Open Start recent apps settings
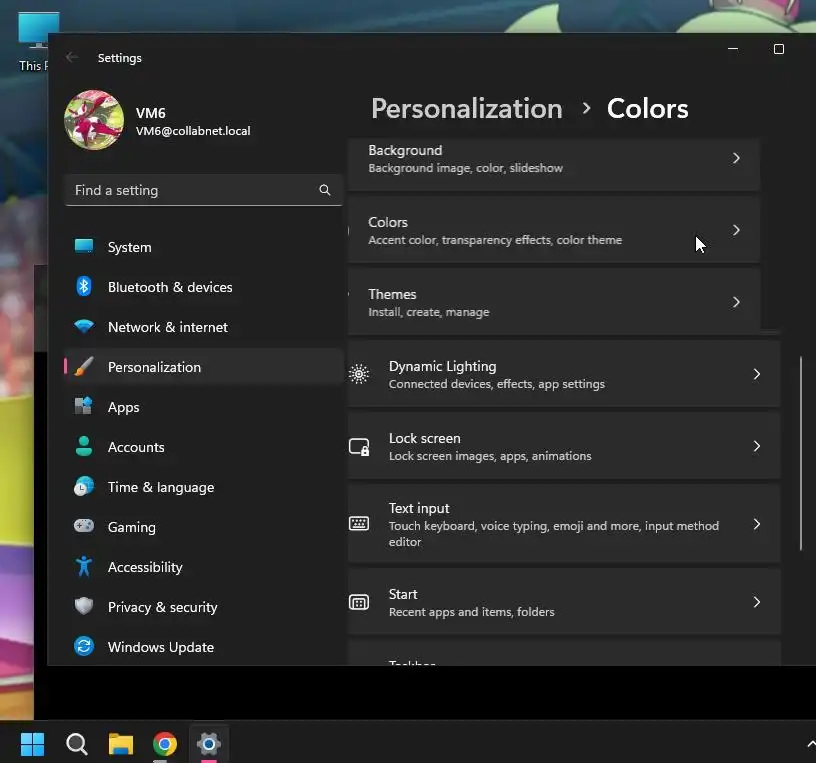 click(x=564, y=602)
